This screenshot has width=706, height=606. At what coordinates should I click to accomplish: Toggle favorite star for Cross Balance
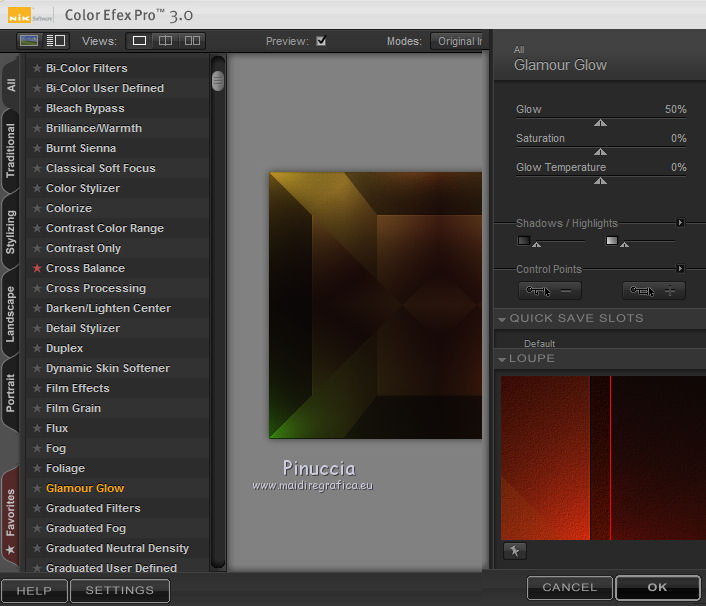(x=37, y=268)
